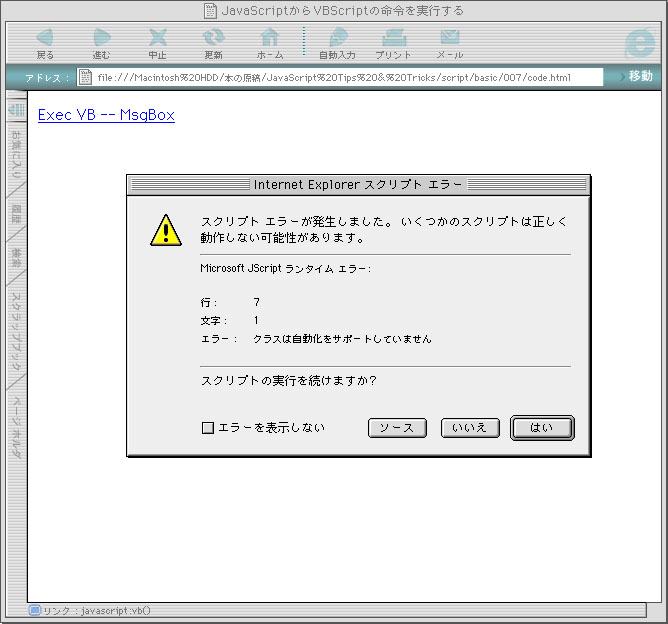Click the document icon in window title
This screenshot has width=668, height=624.
pos(210,11)
